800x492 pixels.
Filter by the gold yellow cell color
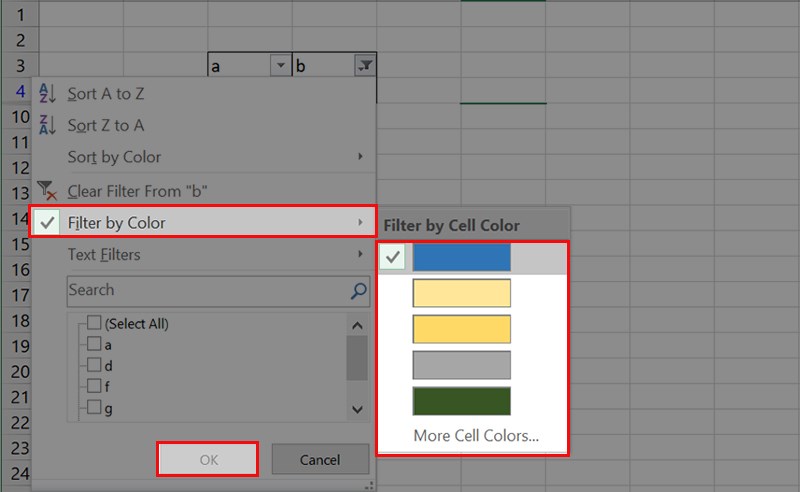[461, 329]
